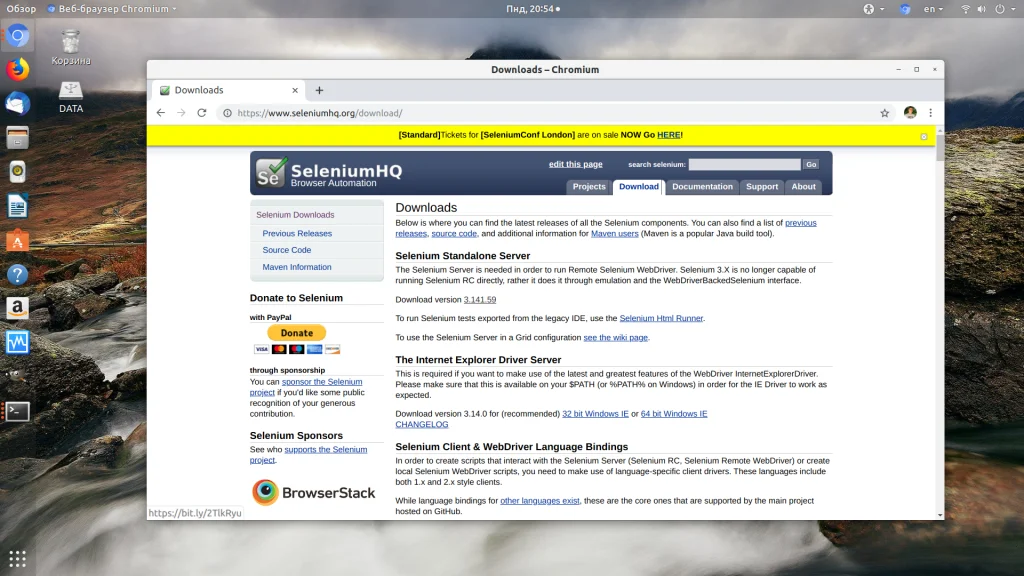The width and height of the screenshot is (1024, 576).
Task: Open the accessibility menu in top bar
Action: (x=873, y=8)
